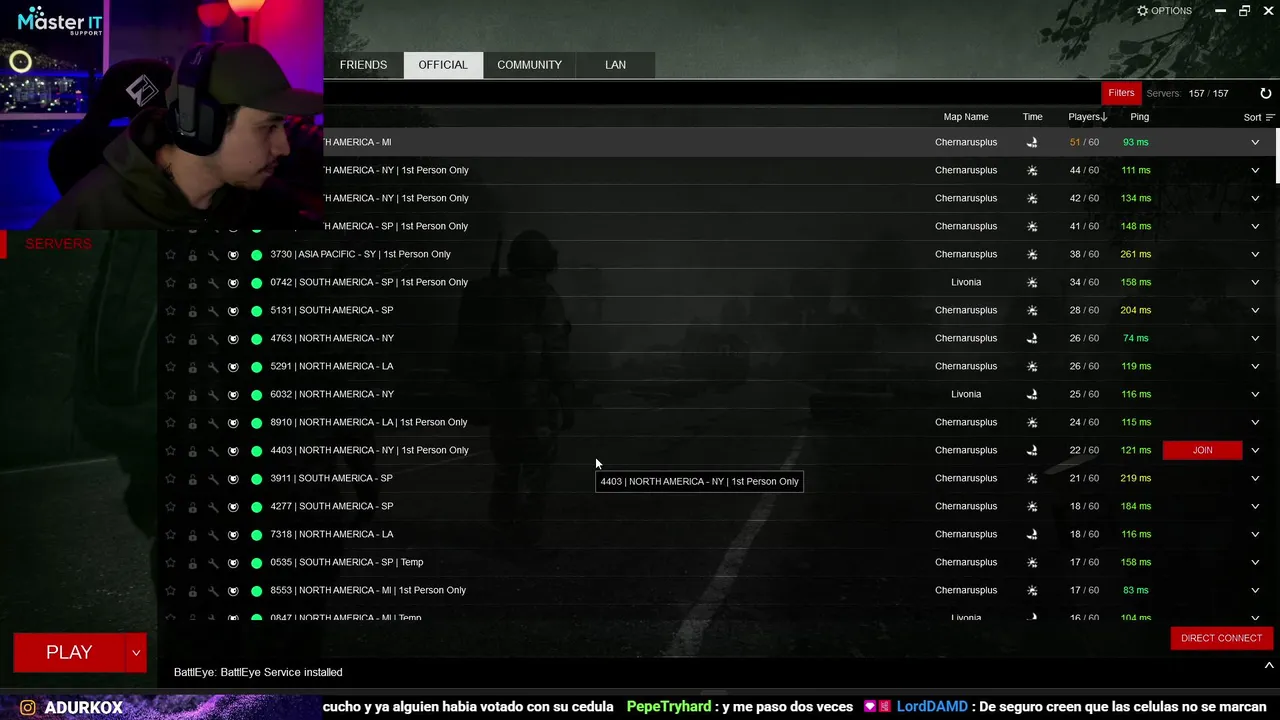1280x720 pixels.
Task: Toggle favorite star for server 7318
Action: 170,534
